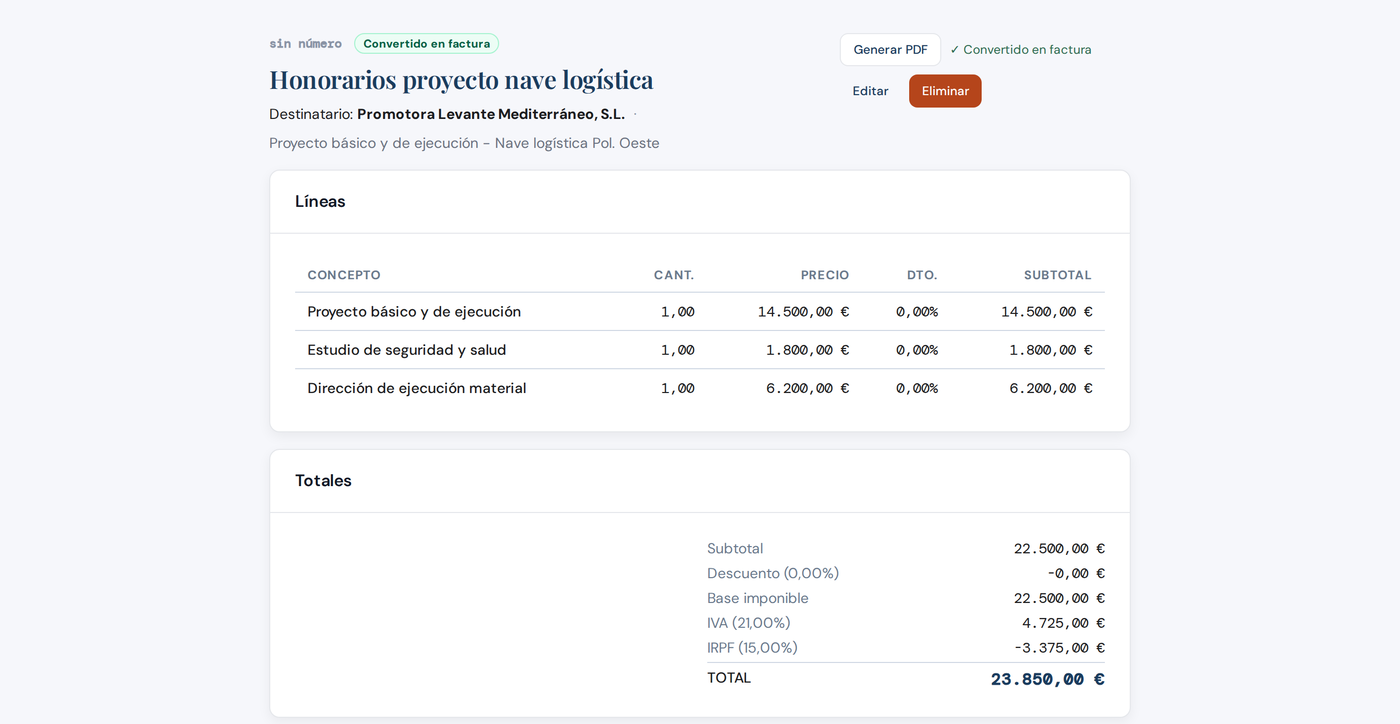Click the CANT. column header
This screenshot has width=1400, height=724.
pos(674,275)
